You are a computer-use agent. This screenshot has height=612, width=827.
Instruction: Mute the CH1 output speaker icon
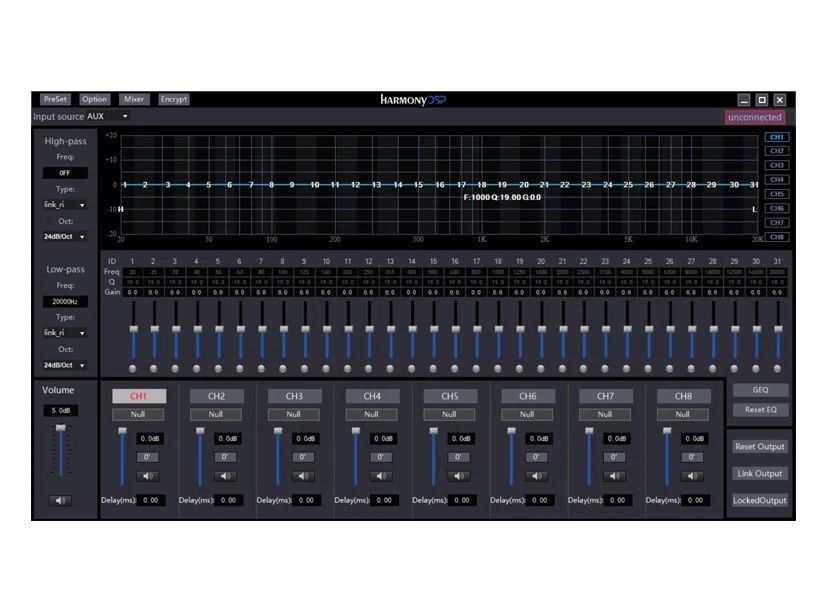[x=148, y=476]
